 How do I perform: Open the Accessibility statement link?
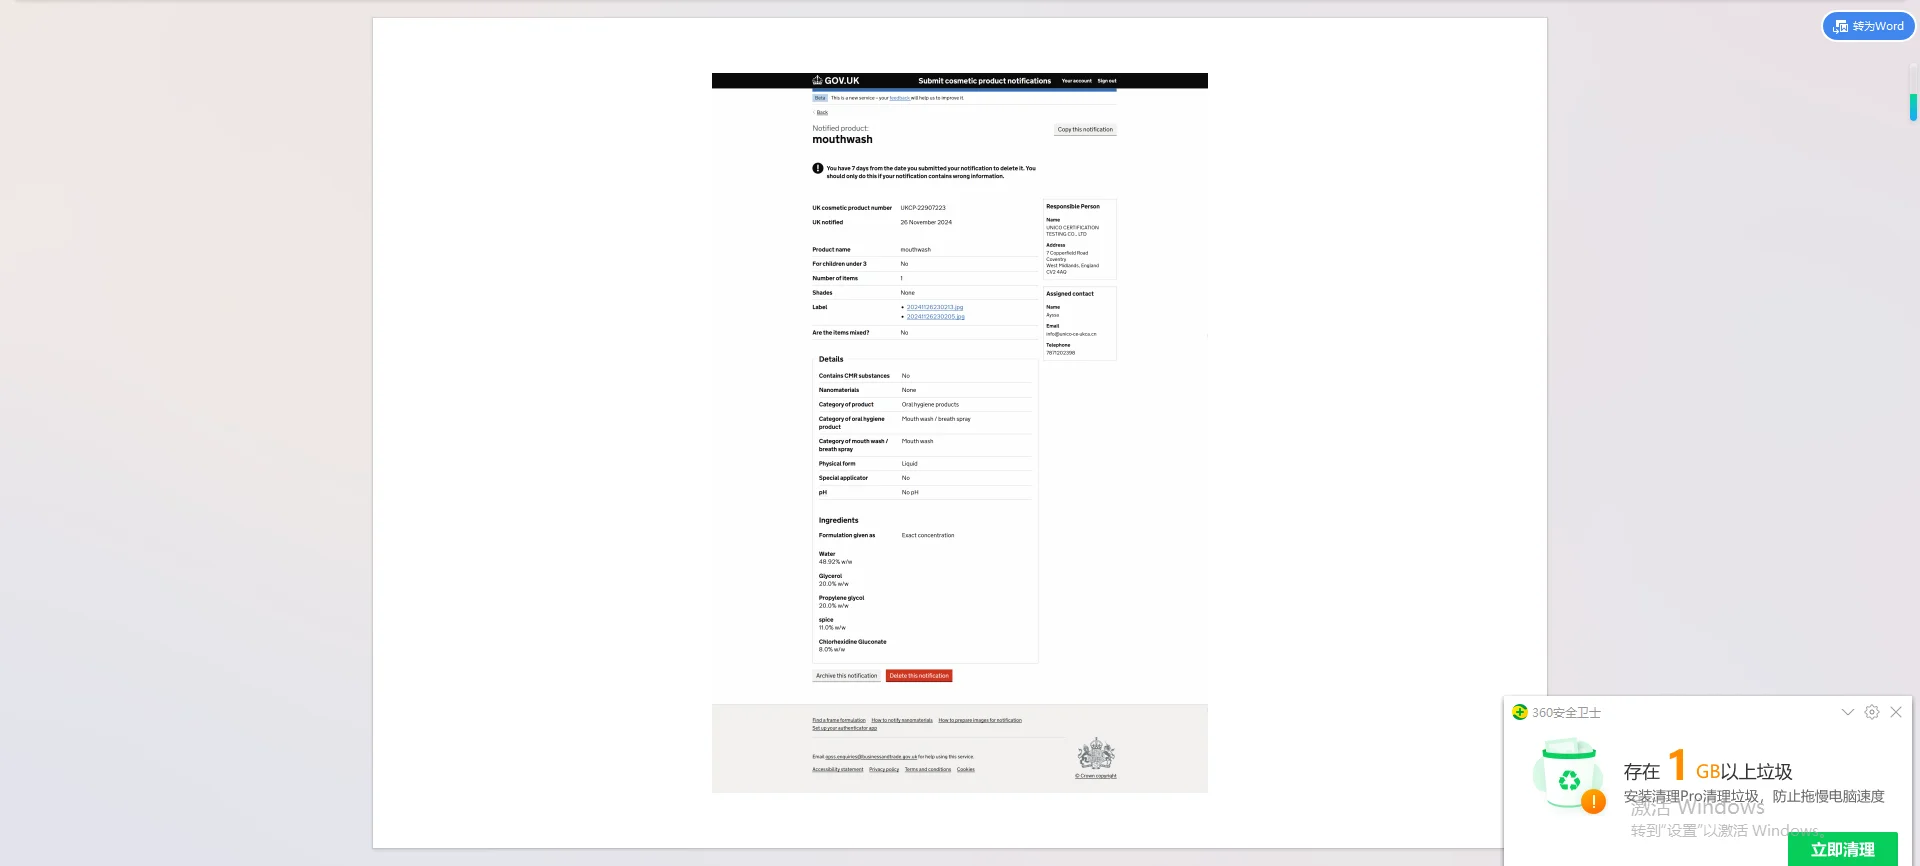pyautogui.click(x=838, y=770)
